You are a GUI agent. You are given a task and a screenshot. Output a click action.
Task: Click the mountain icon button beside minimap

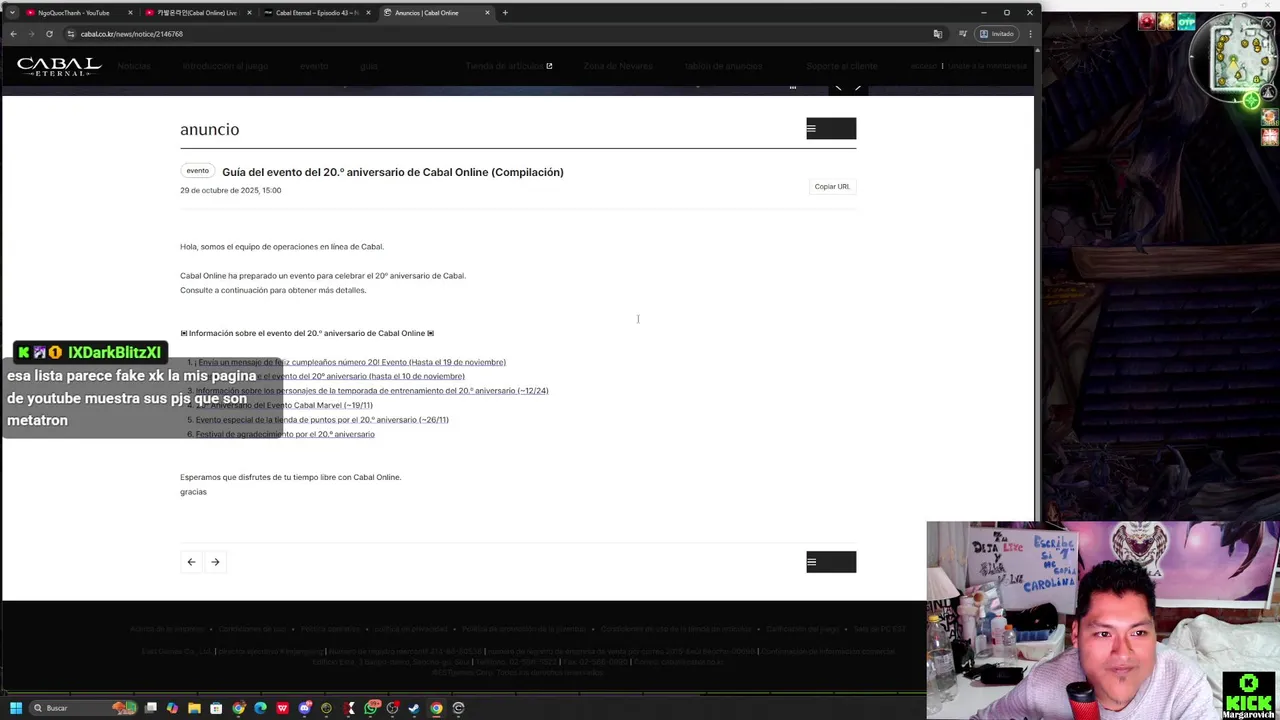[x=1270, y=93]
